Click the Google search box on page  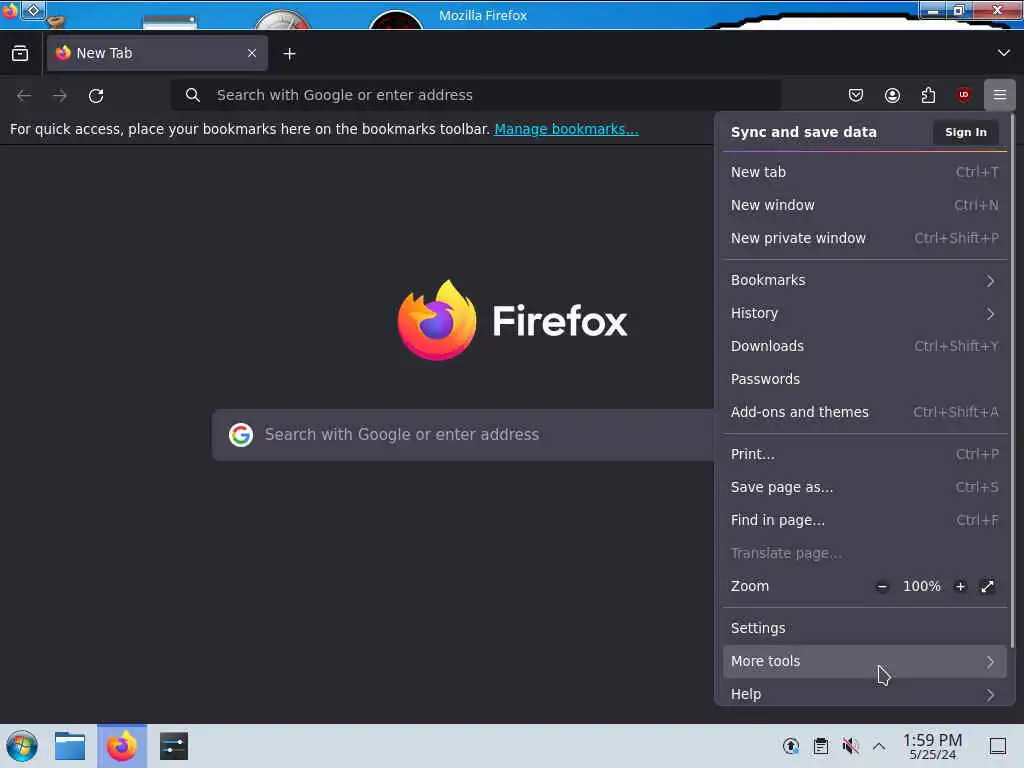(463, 435)
